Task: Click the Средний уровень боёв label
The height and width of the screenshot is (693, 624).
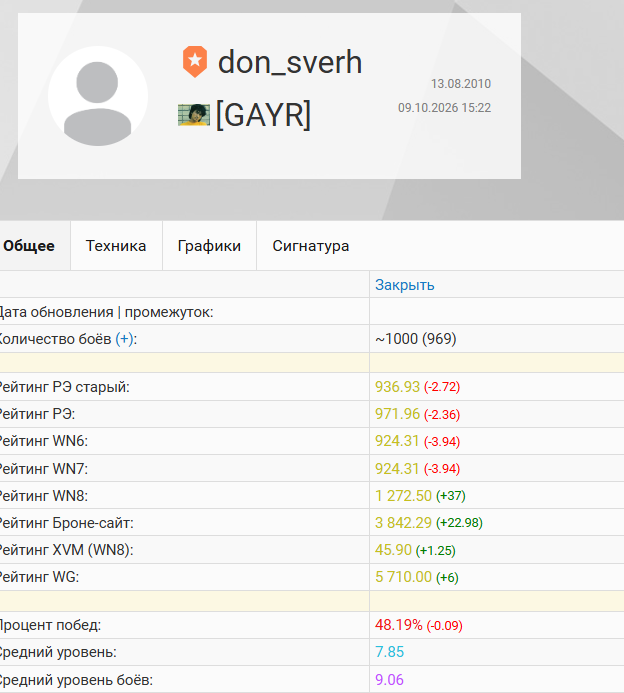Action: click(76, 680)
